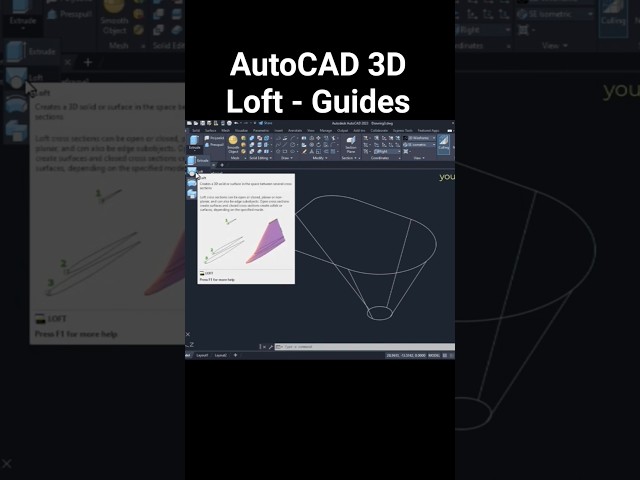The height and width of the screenshot is (480, 640).
Task: Open the SE Isometric view dropdown
Action: tap(419, 145)
